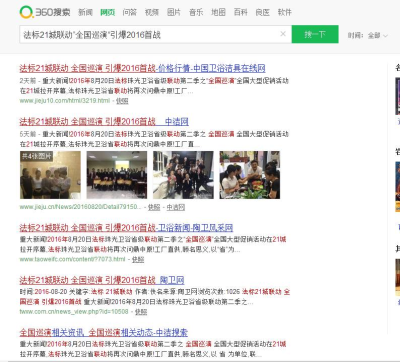Select the 网页 search tab
Viewport: 400px width, 362px height.
click(x=108, y=12)
